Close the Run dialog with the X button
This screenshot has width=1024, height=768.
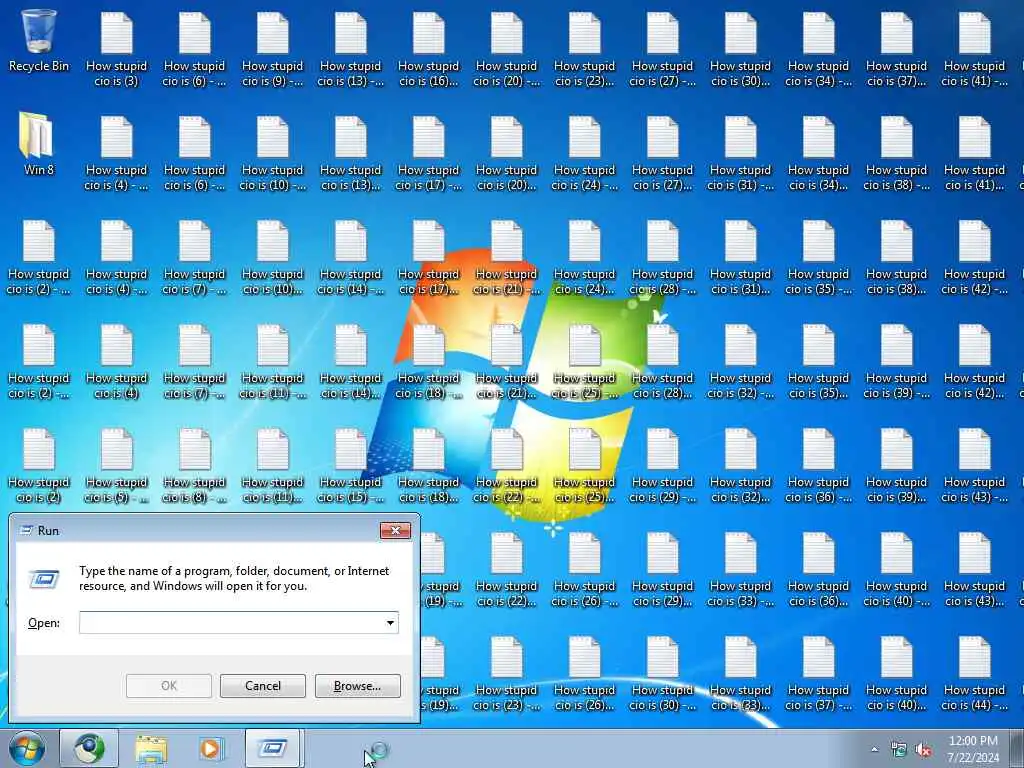(395, 530)
